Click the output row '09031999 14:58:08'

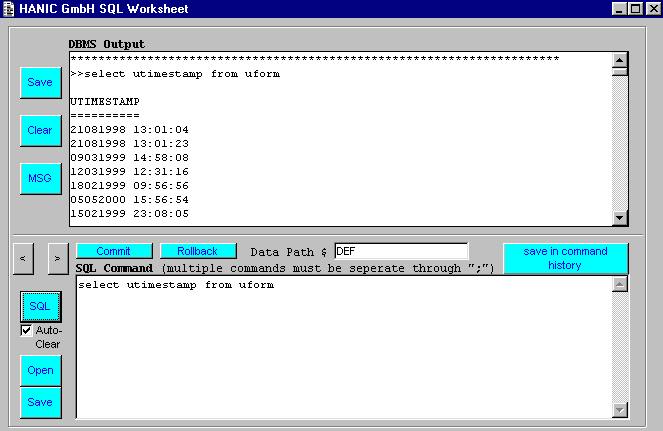(129, 157)
